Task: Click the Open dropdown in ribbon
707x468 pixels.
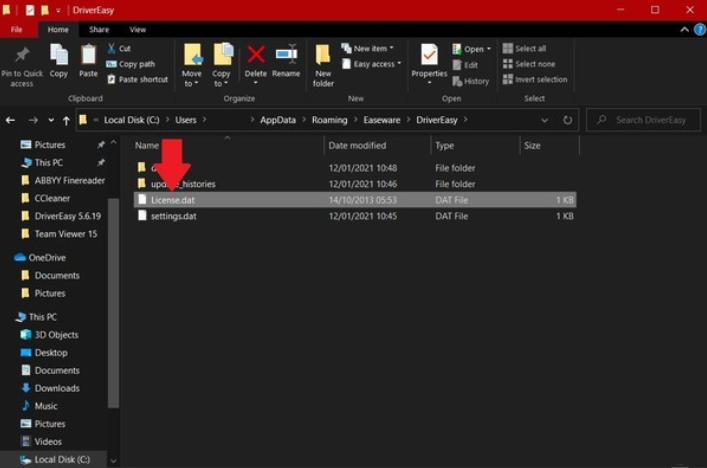Action: click(x=472, y=49)
